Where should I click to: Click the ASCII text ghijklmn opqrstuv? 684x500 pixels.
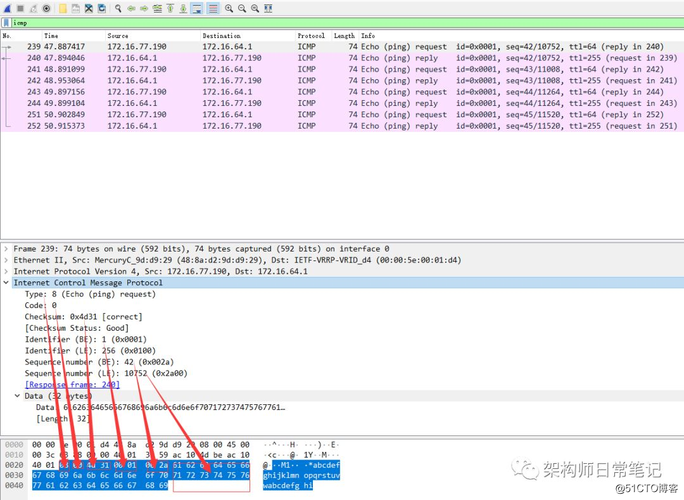point(301,475)
